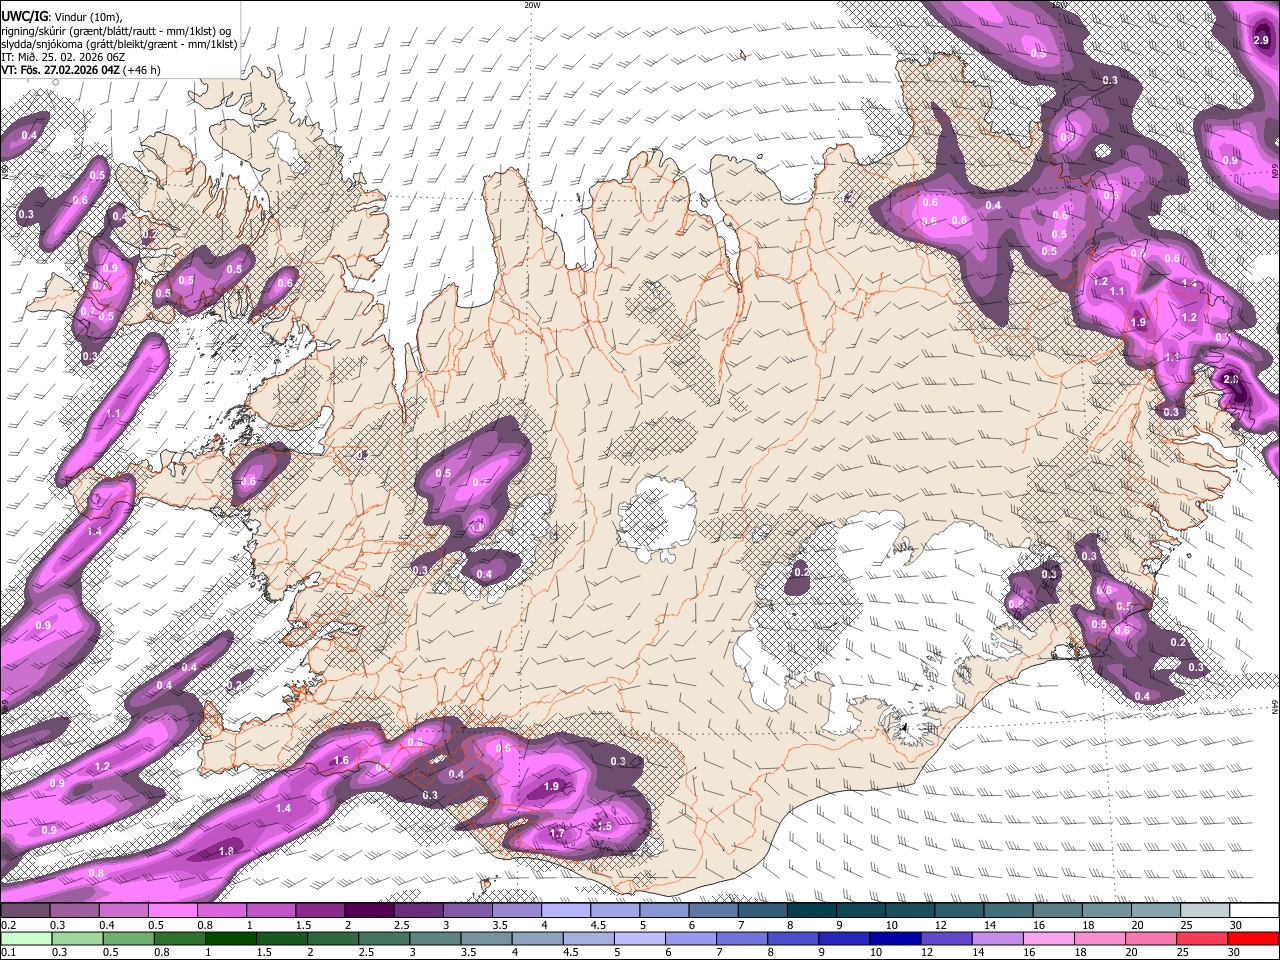Image resolution: width=1280 pixels, height=960 pixels.
Task: Click the pink swatch between 16 and 18, lower legend row
Action: click(1049, 938)
